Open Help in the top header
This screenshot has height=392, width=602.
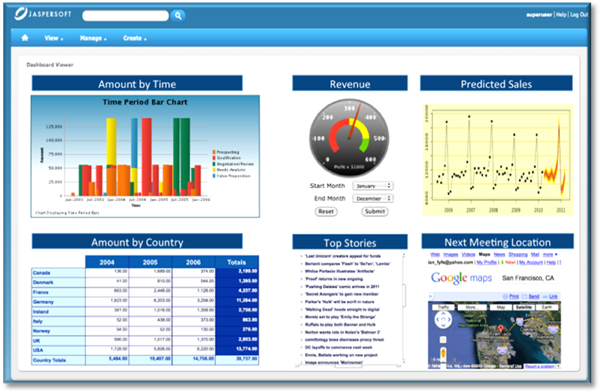[x=561, y=15]
